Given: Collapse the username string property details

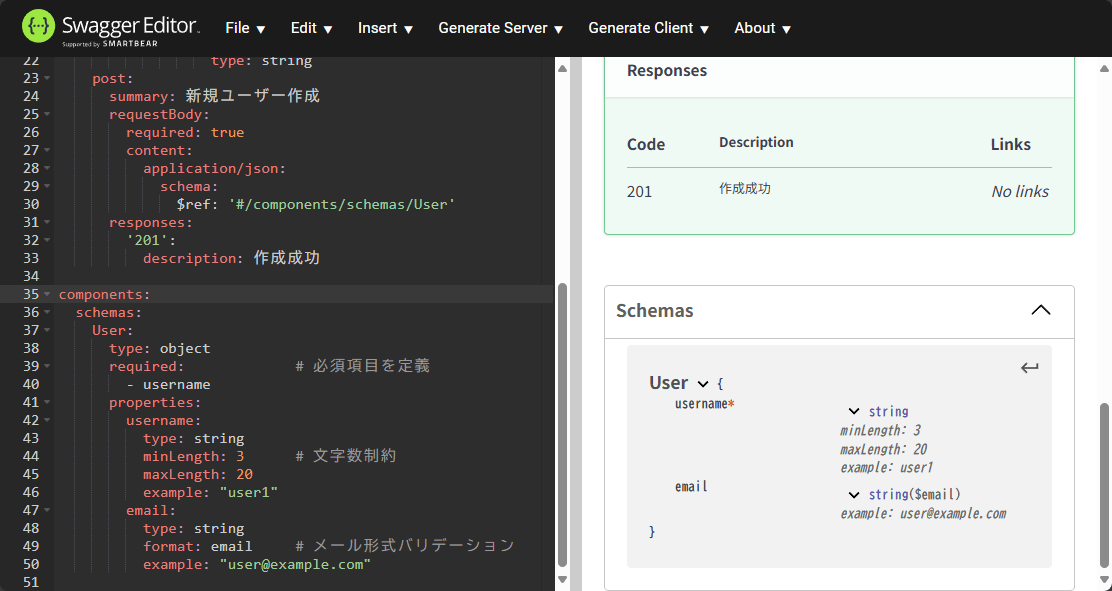Looking at the screenshot, I should pyautogui.click(x=853, y=410).
